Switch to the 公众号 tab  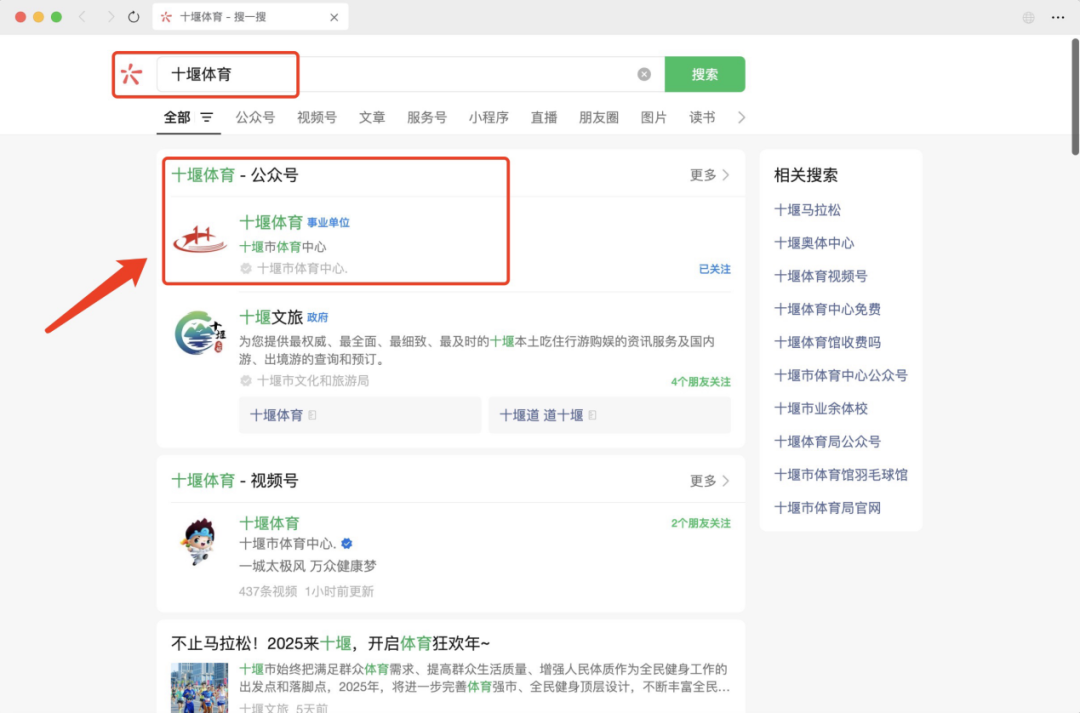tap(255, 118)
